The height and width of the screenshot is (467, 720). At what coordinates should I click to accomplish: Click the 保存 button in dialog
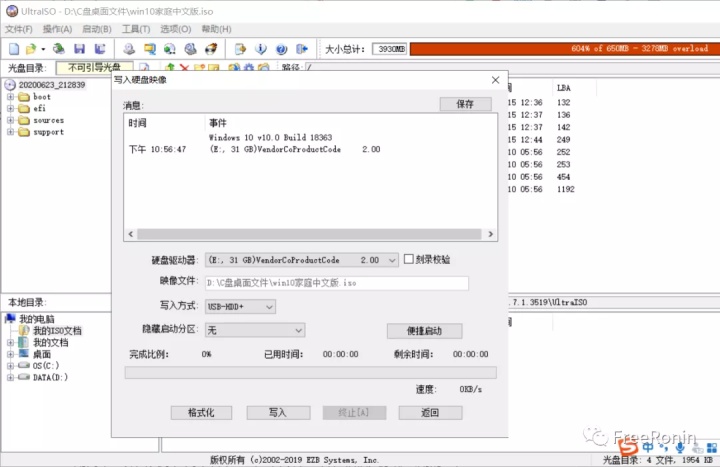pyautogui.click(x=465, y=104)
